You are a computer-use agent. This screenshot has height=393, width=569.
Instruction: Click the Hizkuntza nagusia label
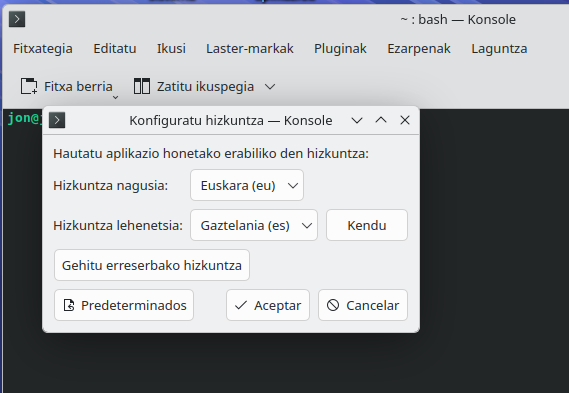111,185
